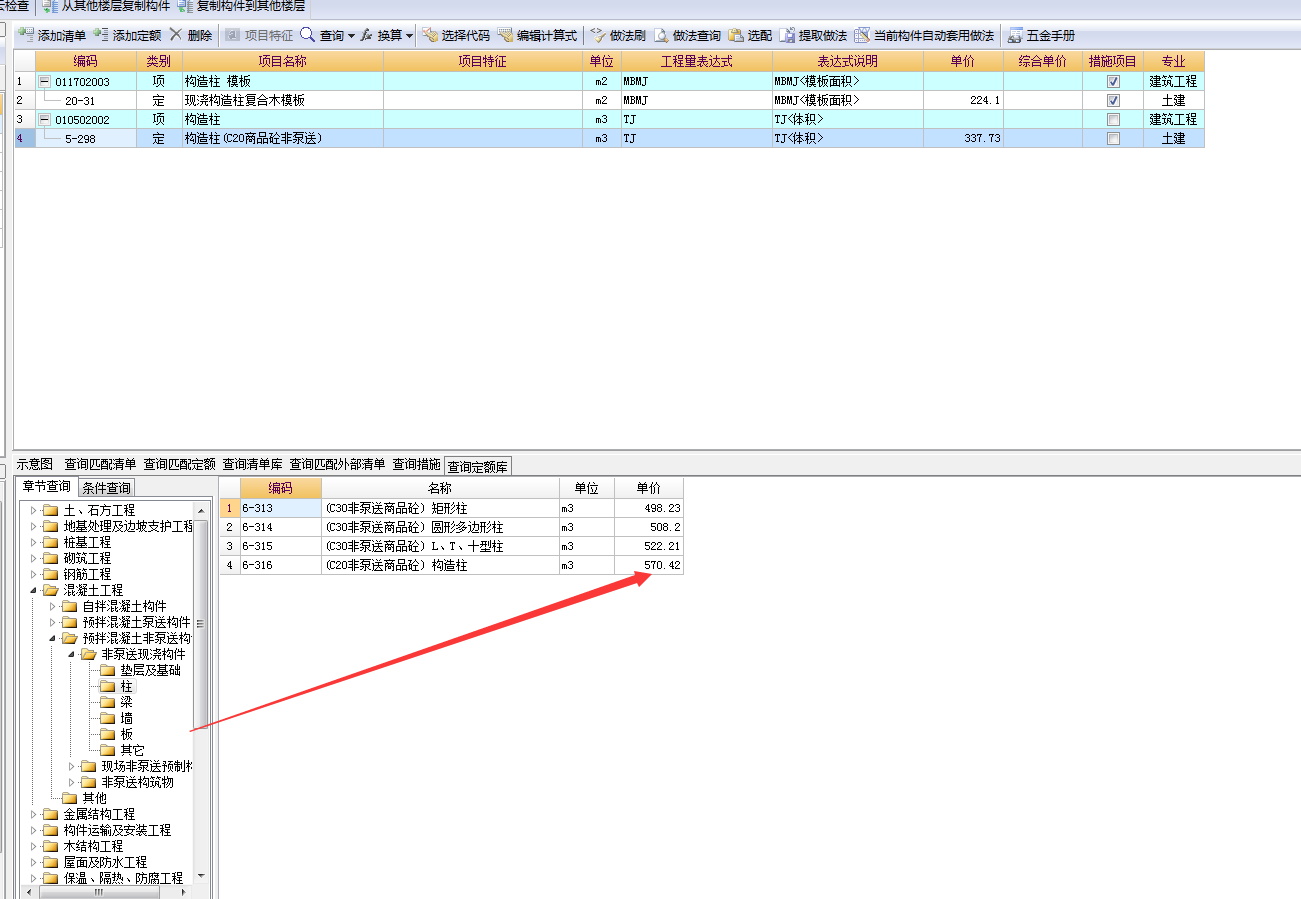The width and height of the screenshot is (1301, 899).
Task: Expand 桩基工程 tree node
Action: [34, 542]
